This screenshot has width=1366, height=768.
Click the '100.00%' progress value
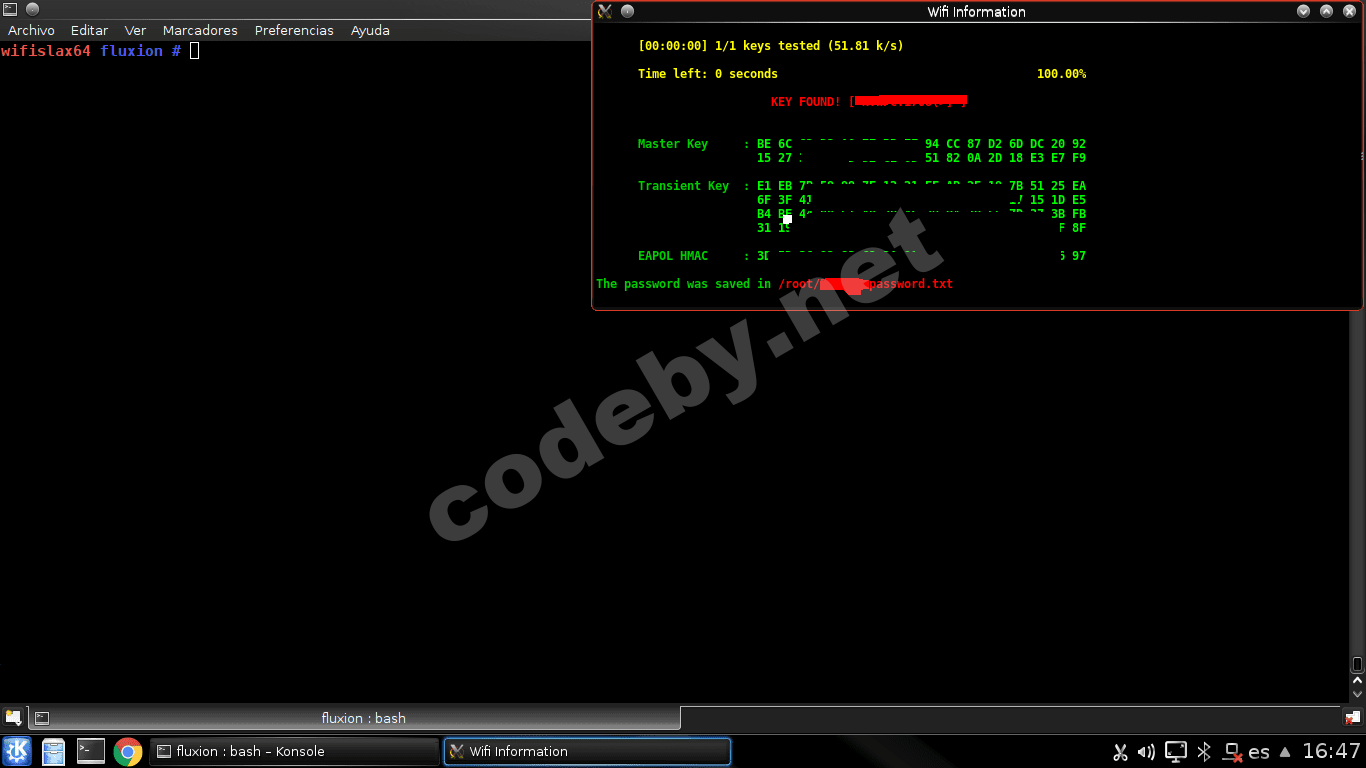point(1061,74)
